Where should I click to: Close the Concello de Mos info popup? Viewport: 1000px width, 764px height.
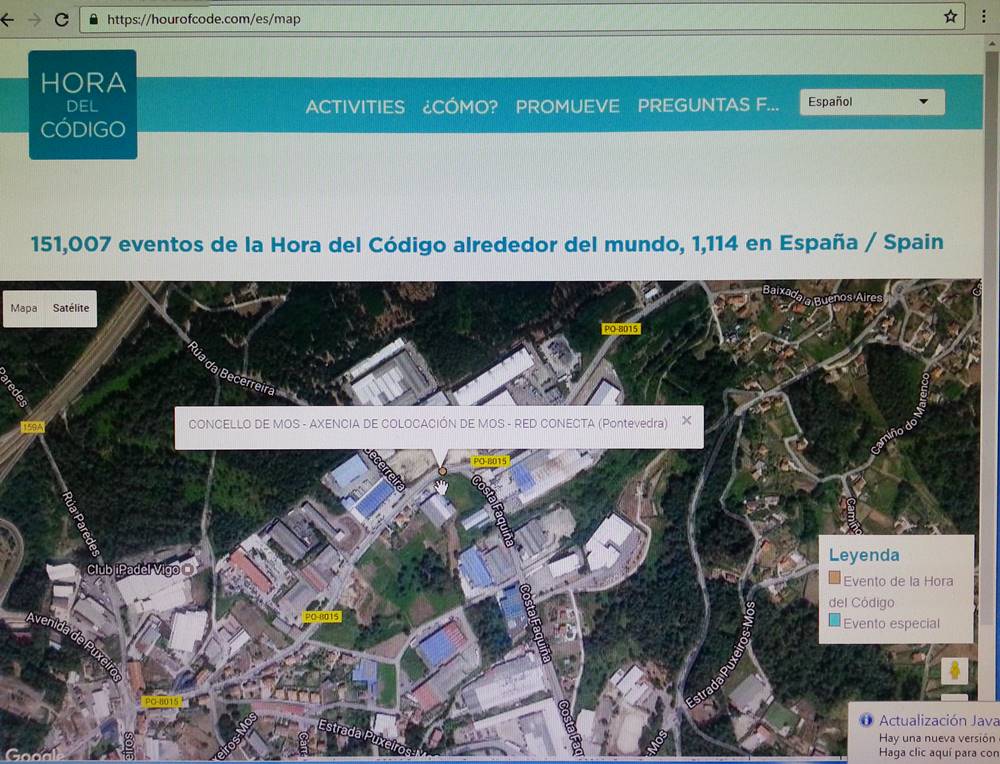click(x=687, y=420)
